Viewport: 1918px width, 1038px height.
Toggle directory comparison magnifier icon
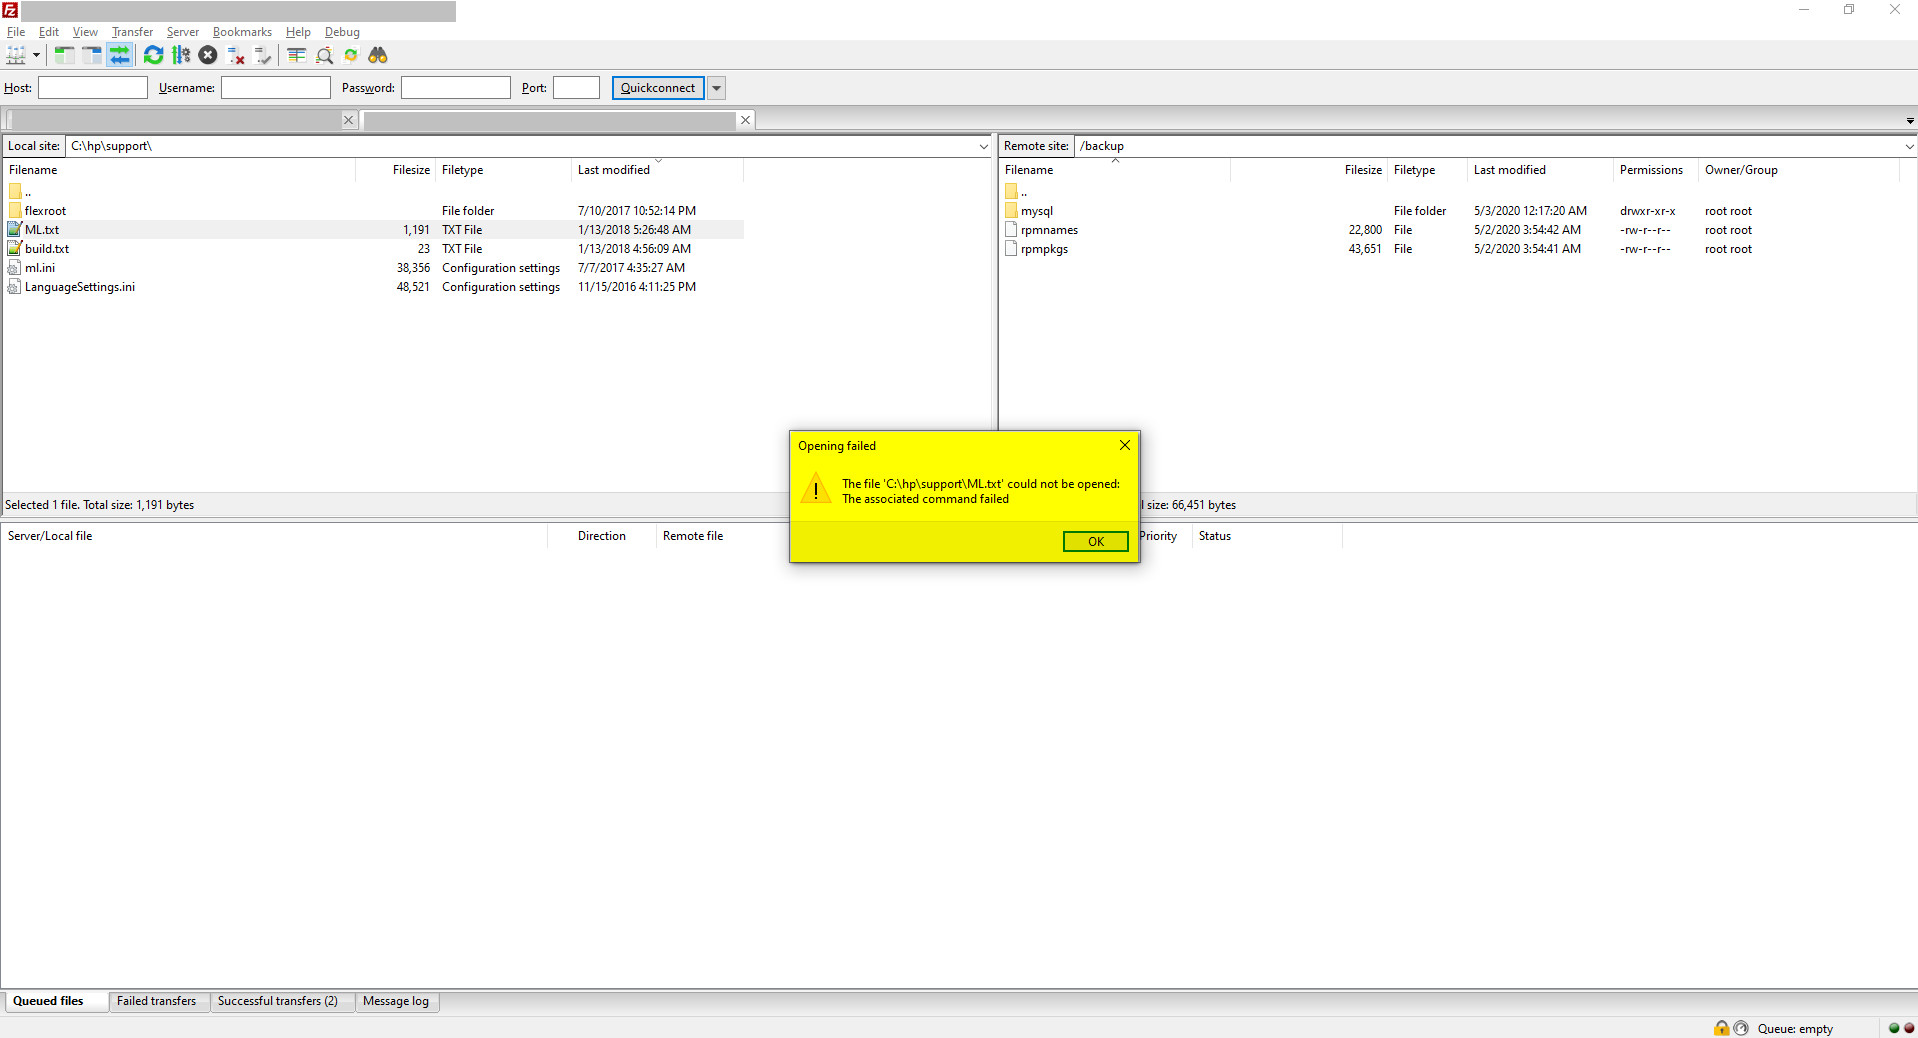tap(324, 56)
